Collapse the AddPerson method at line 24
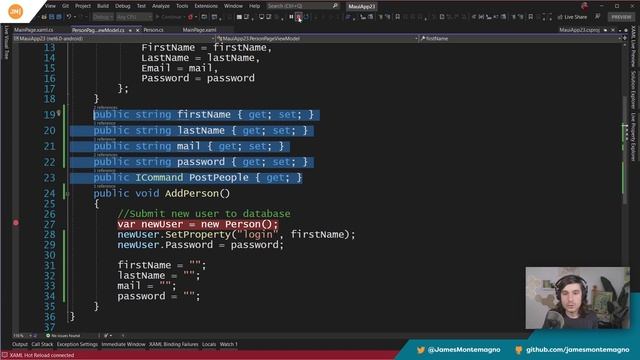 [67, 194]
